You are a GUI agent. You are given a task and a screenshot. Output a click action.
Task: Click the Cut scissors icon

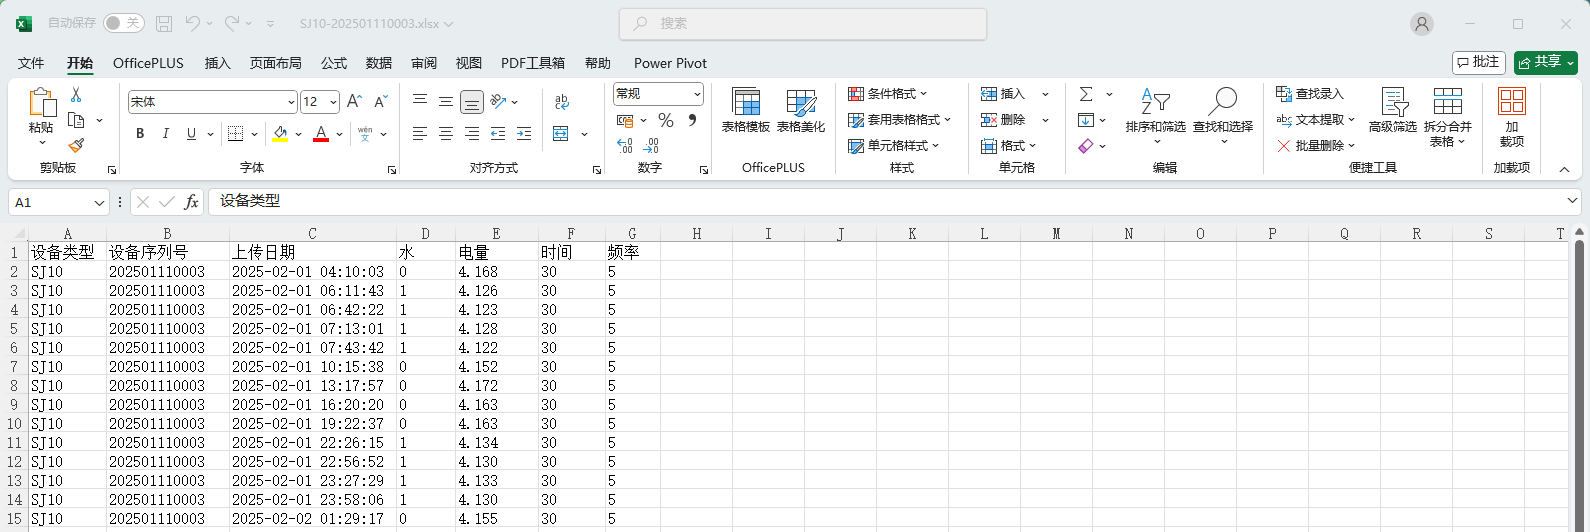tap(76, 95)
